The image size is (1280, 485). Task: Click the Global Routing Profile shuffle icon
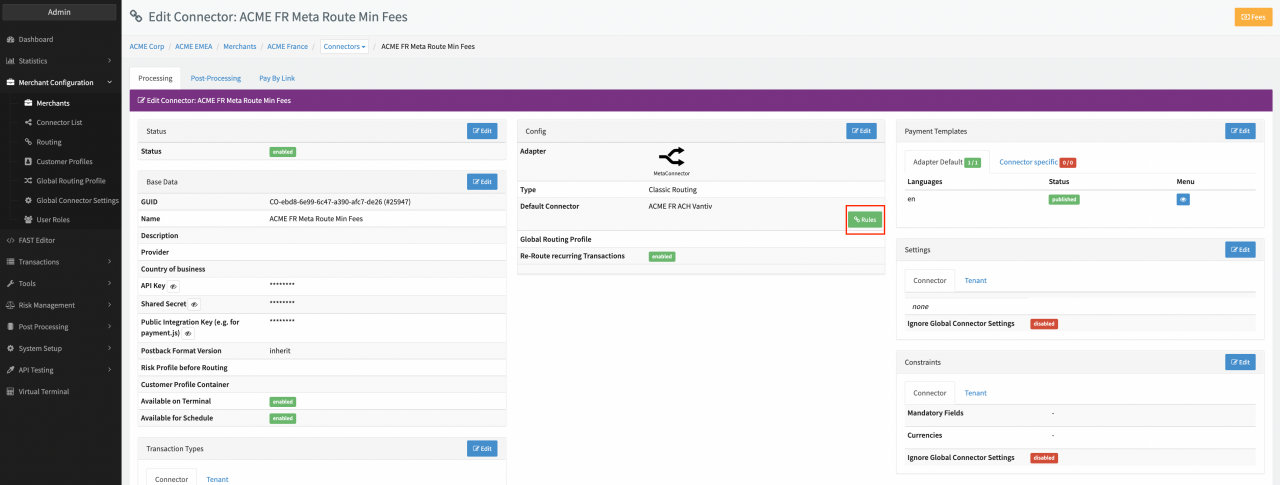pyautogui.click(x=28, y=181)
